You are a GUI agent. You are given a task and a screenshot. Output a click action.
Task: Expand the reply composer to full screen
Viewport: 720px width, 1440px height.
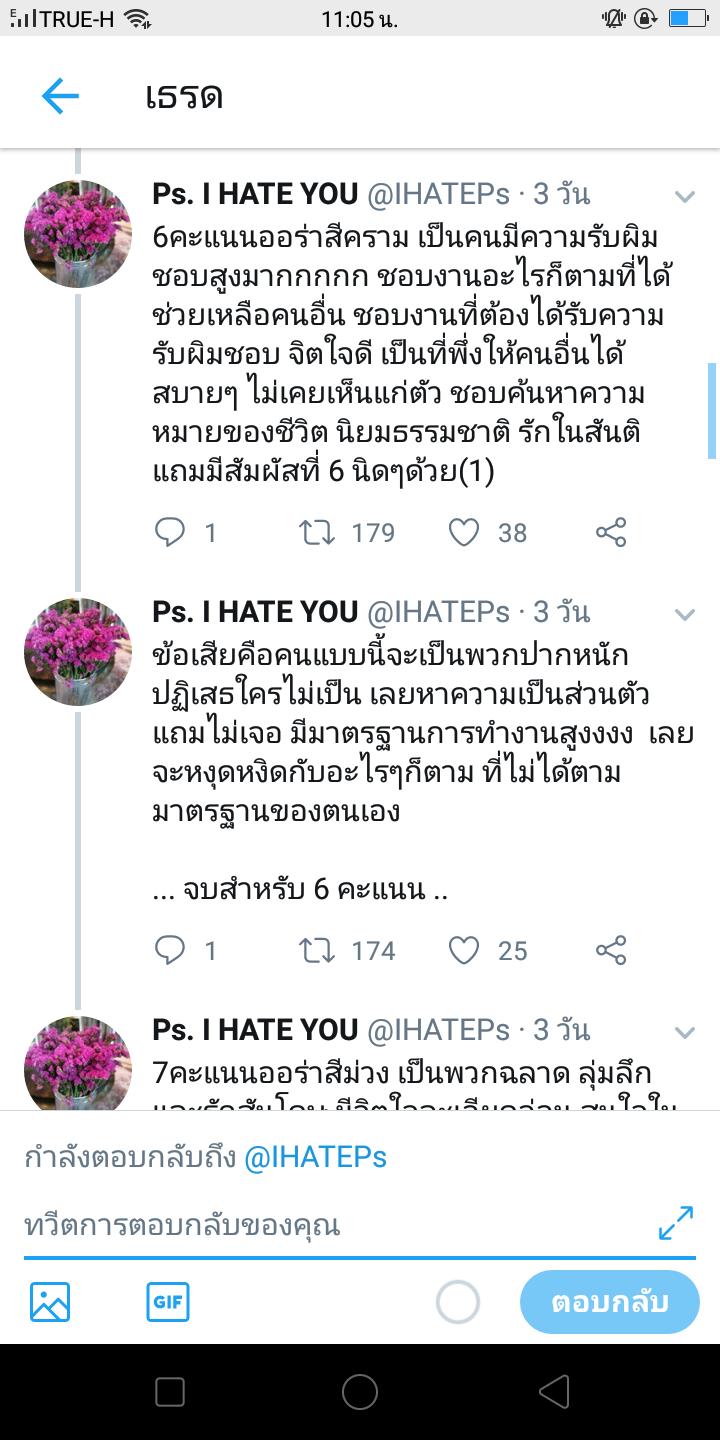point(676,1222)
